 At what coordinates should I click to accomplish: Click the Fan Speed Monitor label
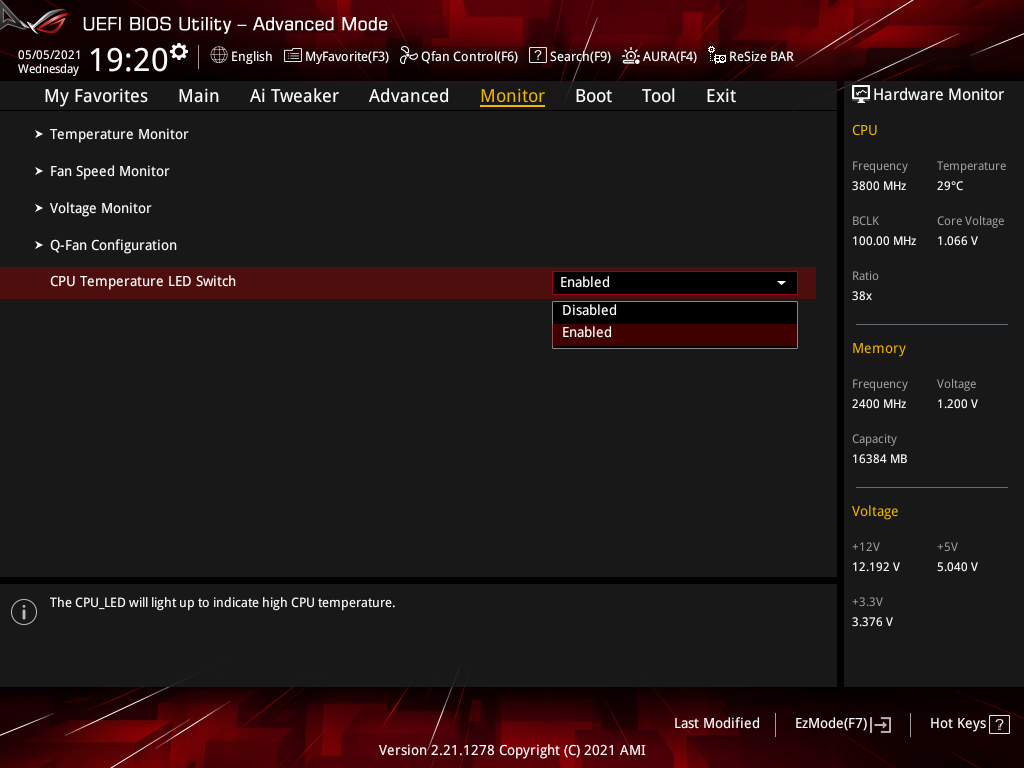[x=110, y=172]
